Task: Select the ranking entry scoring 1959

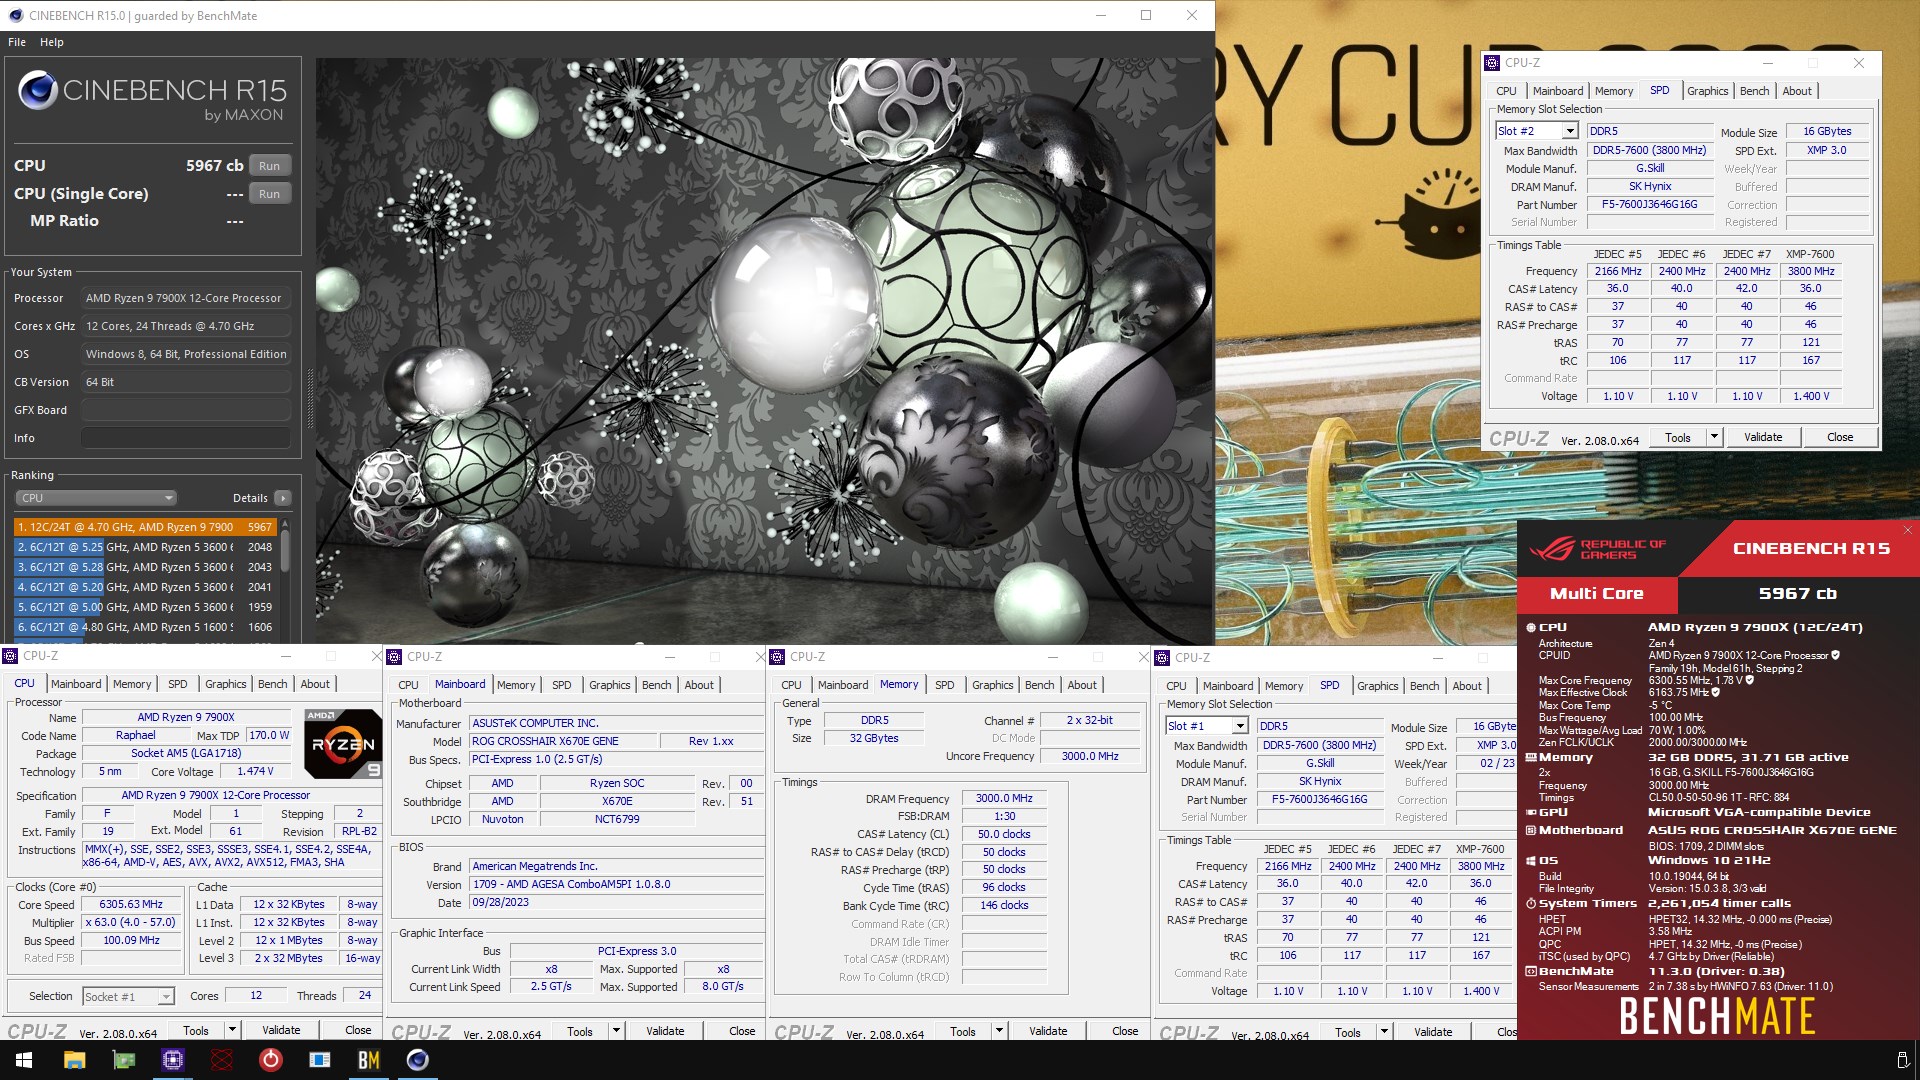Action: click(x=144, y=607)
